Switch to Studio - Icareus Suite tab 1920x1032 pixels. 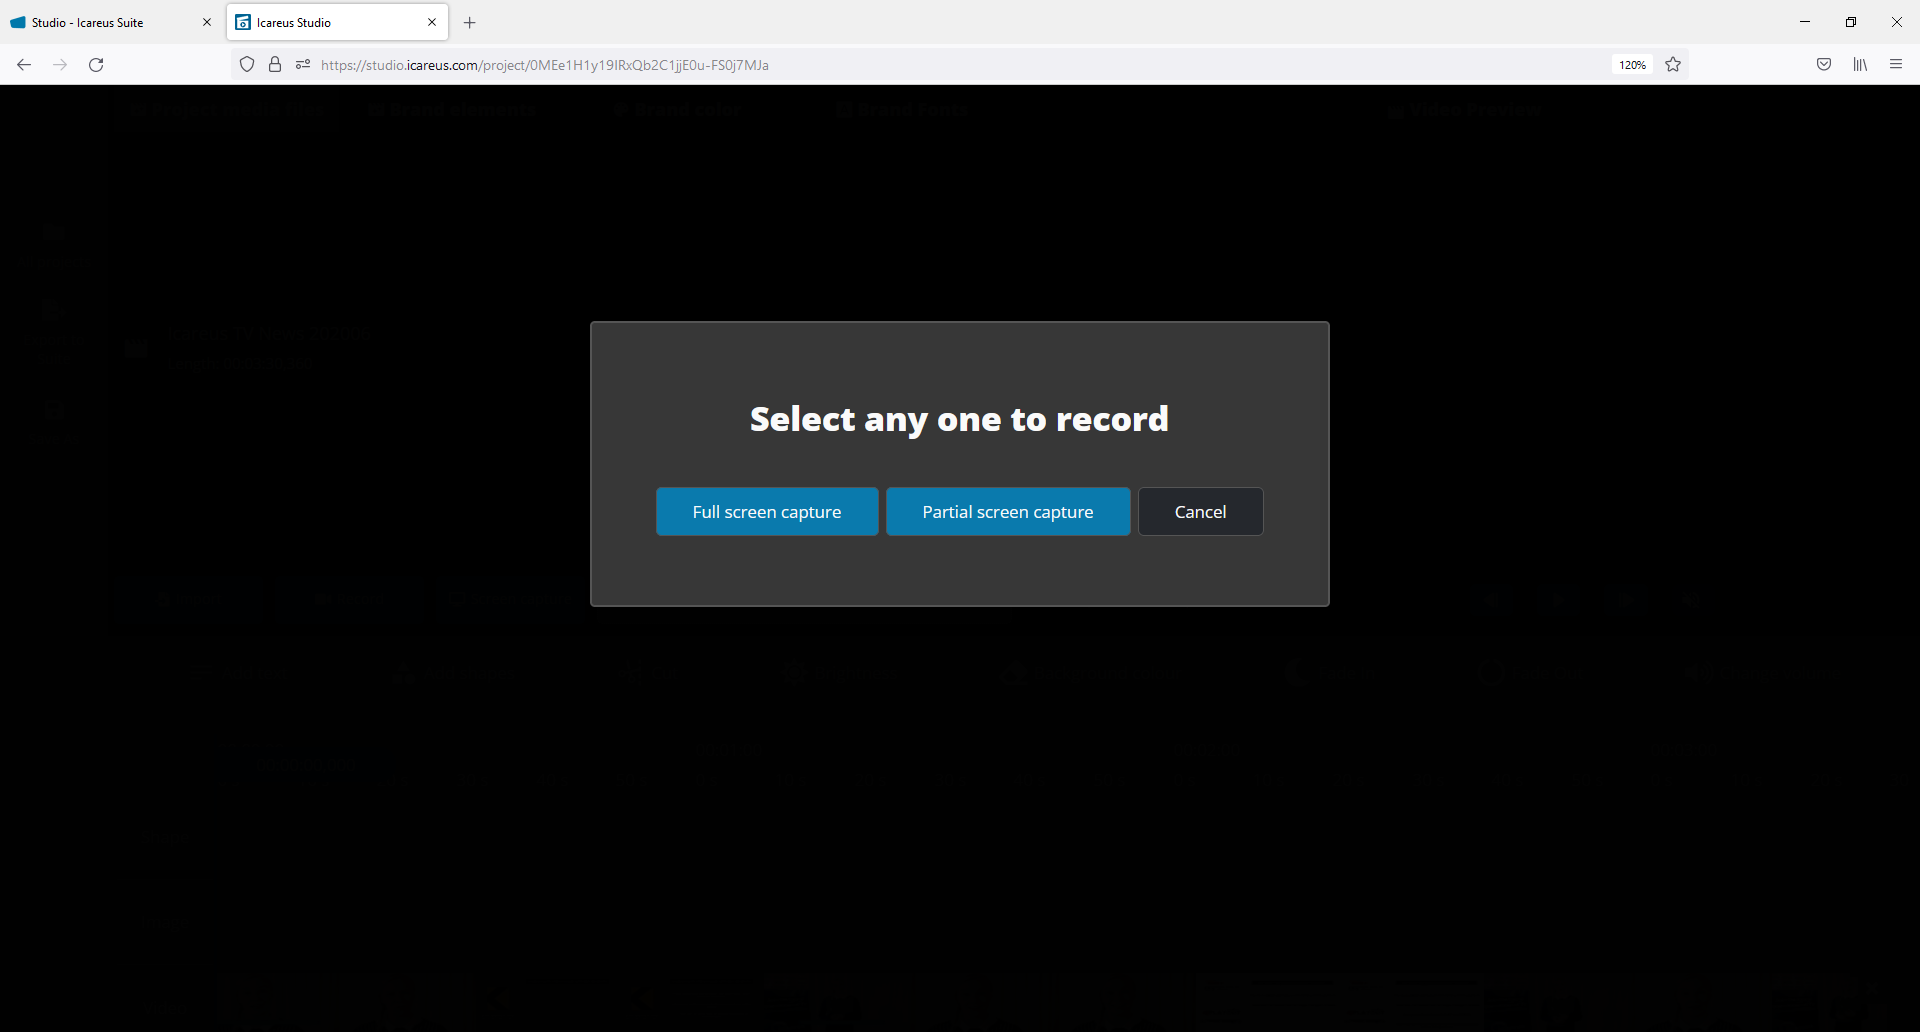click(100, 22)
